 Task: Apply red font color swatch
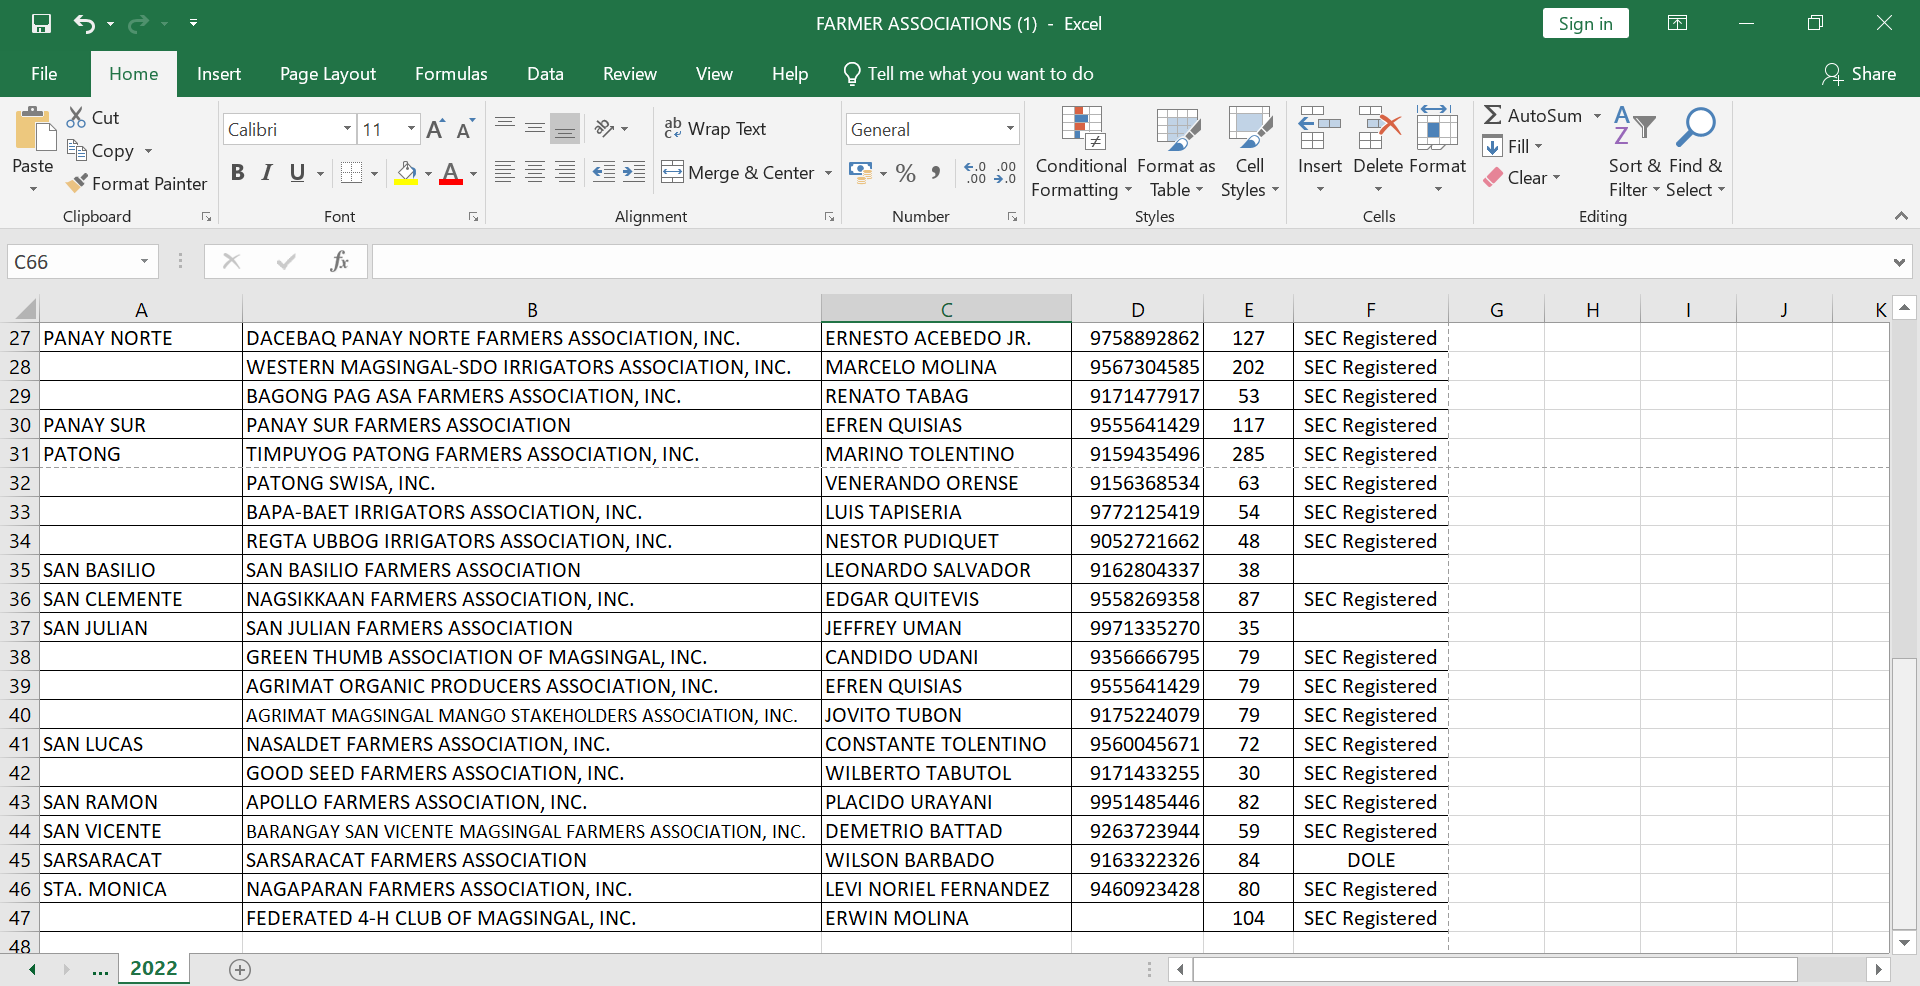tap(451, 173)
